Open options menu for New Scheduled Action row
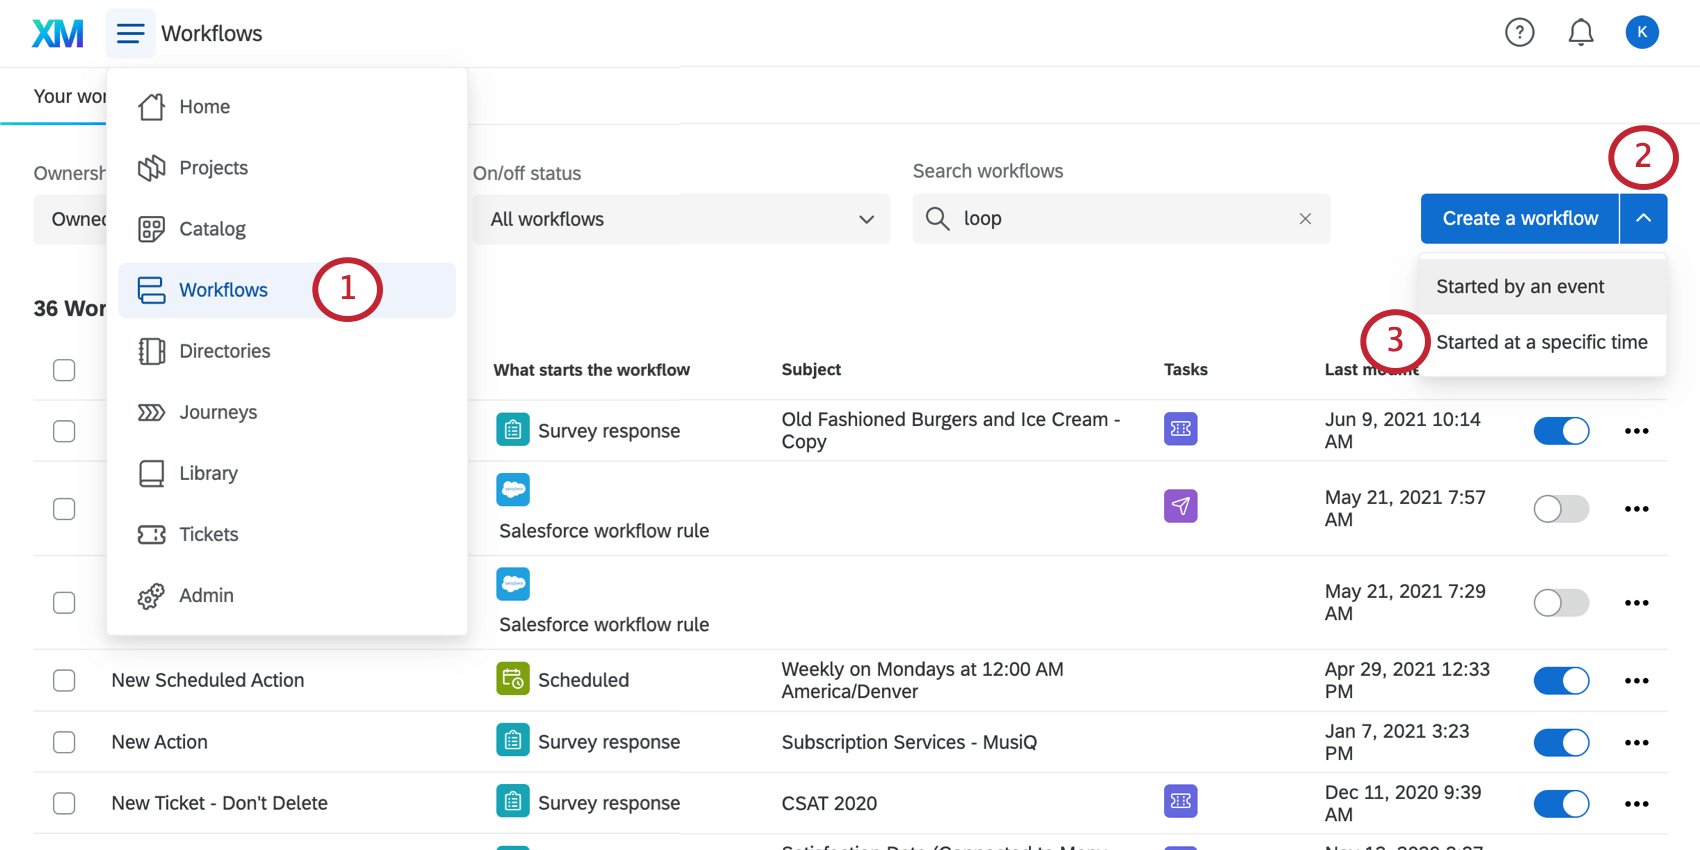 click(1636, 681)
